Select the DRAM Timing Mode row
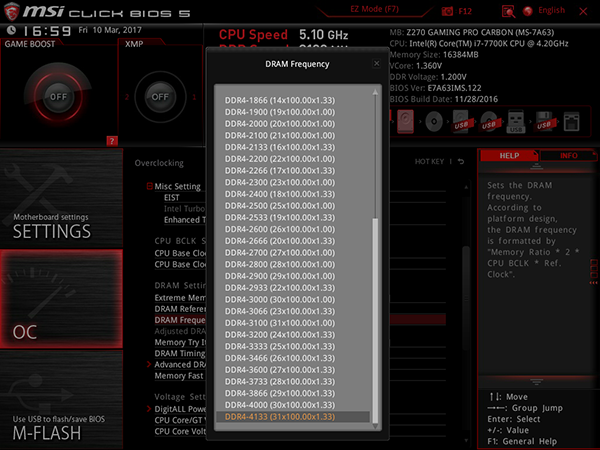This screenshot has height=450, width=600. point(180,353)
